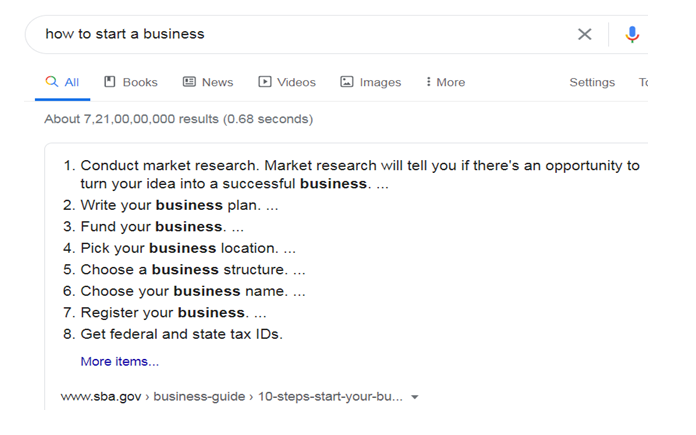Open the "More items..." link
The width and height of the screenshot is (696, 435).
click(119, 361)
